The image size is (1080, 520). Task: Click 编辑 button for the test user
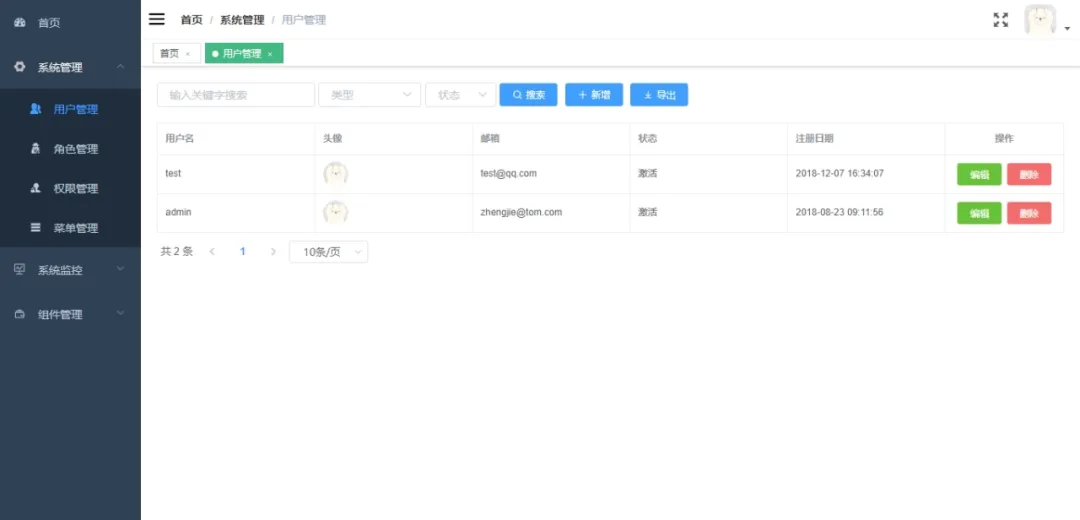979,174
